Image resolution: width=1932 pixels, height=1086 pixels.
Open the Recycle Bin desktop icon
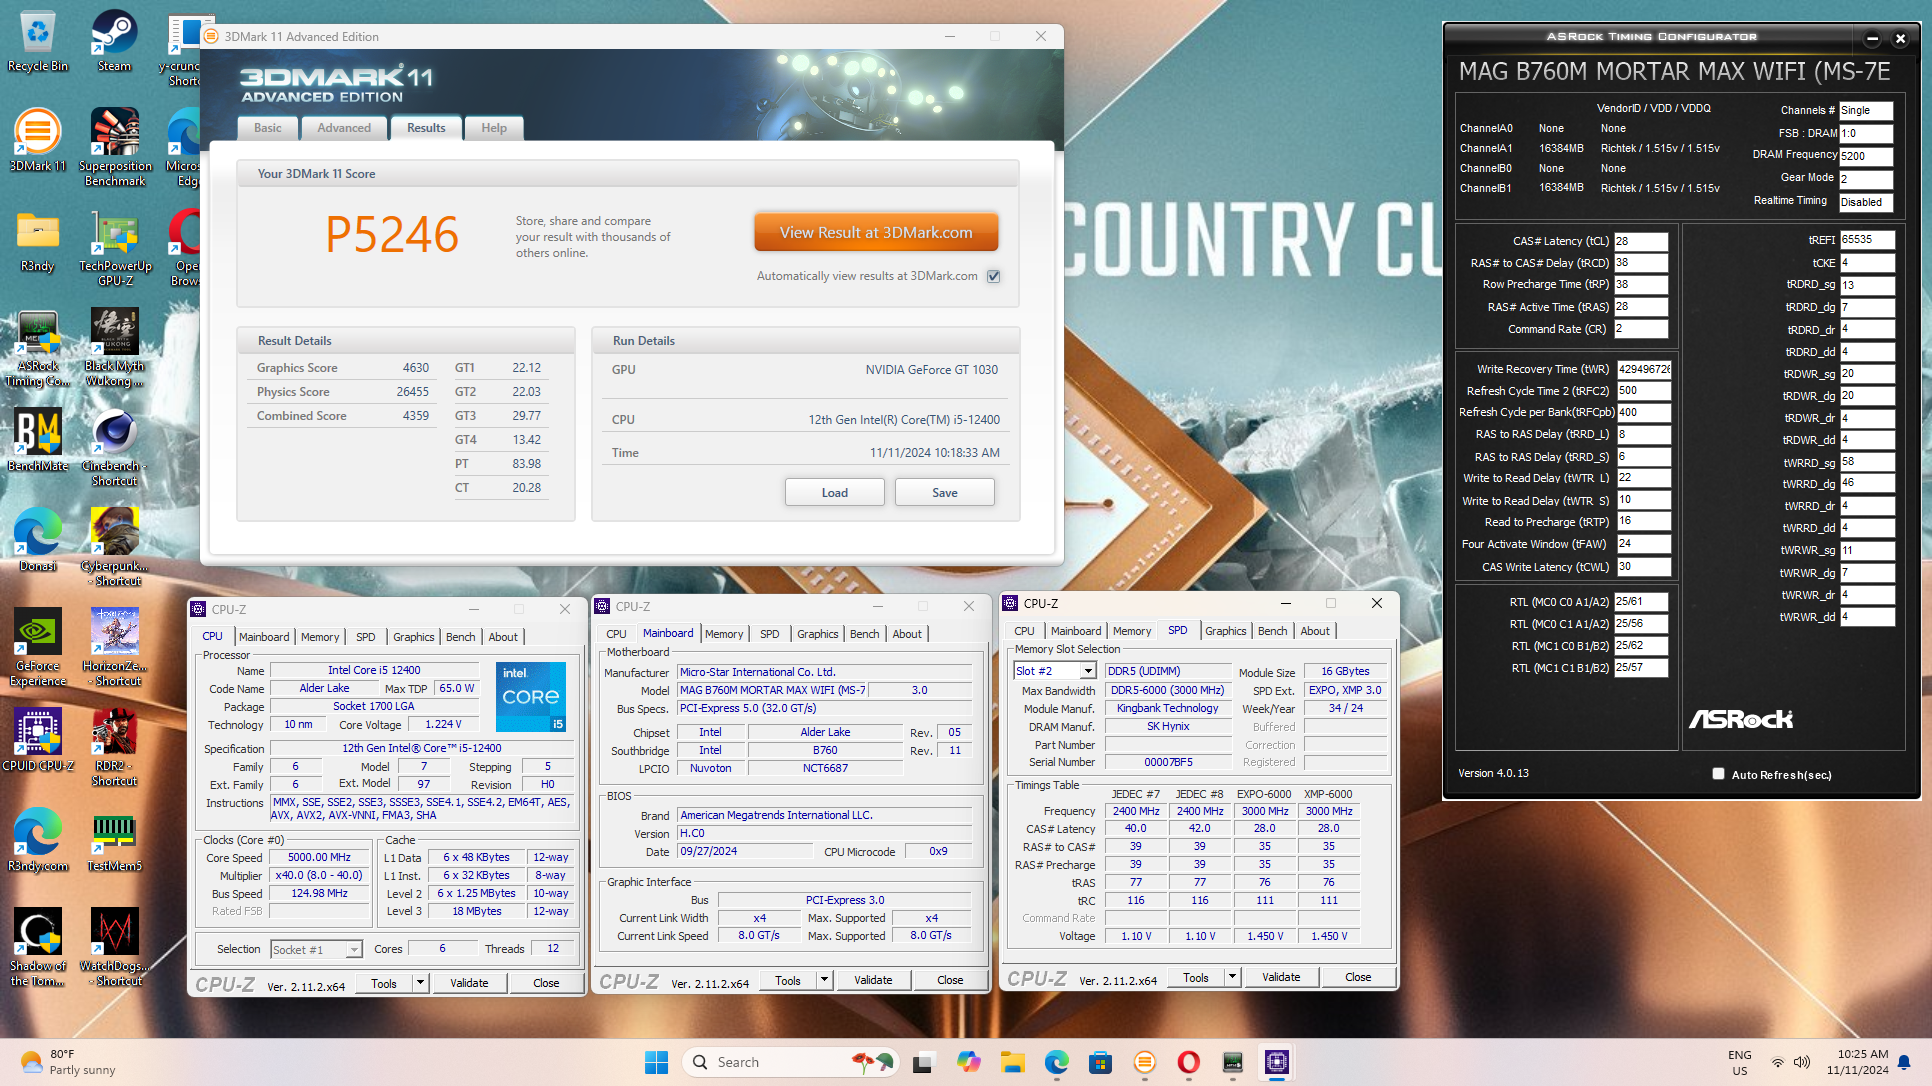[38, 42]
